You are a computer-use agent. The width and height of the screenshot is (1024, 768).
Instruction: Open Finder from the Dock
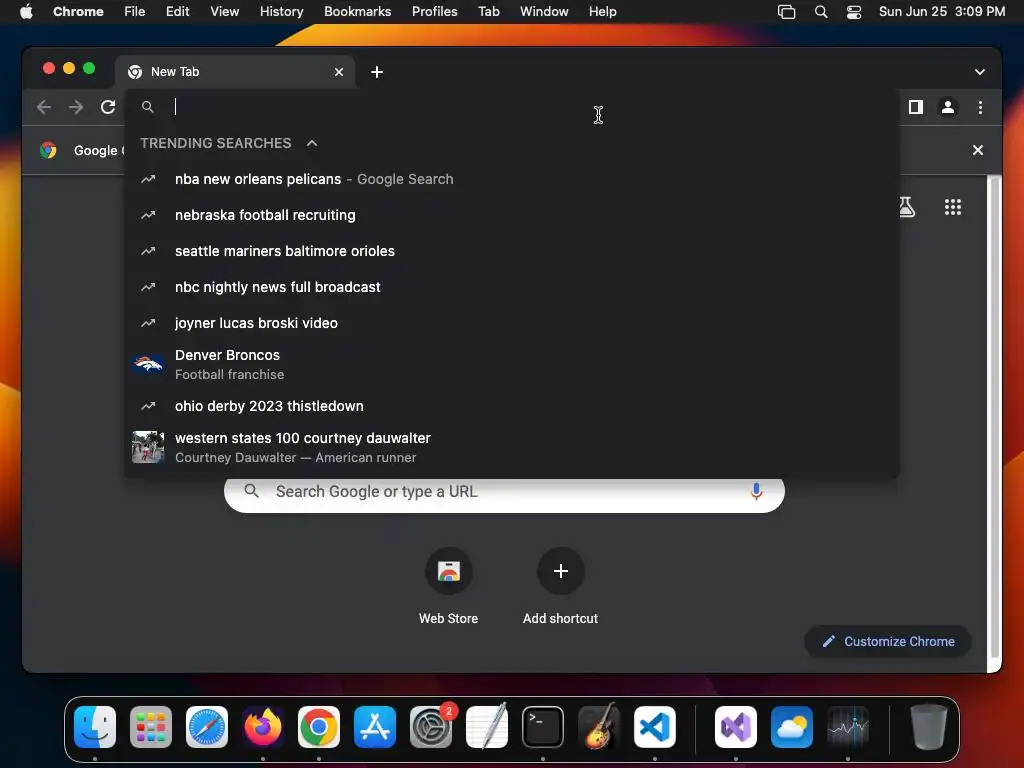click(95, 726)
